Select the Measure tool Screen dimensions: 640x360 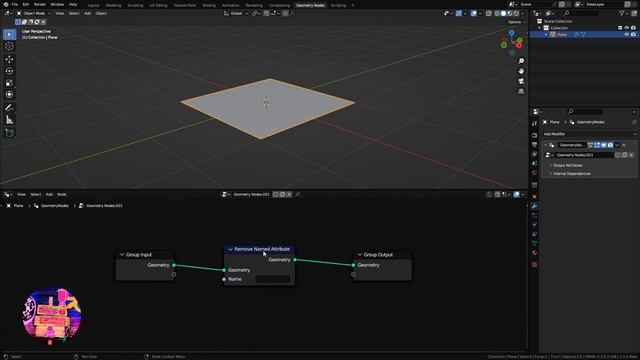point(9,120)
